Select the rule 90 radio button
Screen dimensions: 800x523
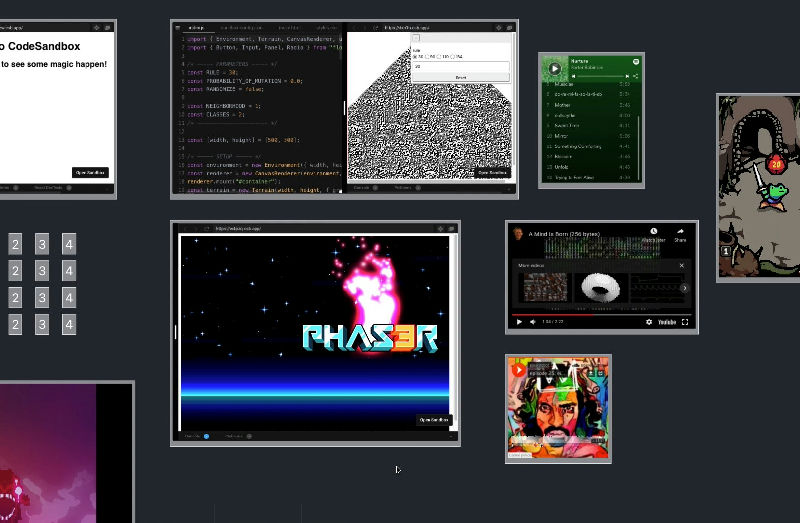(x=427, y=57)
